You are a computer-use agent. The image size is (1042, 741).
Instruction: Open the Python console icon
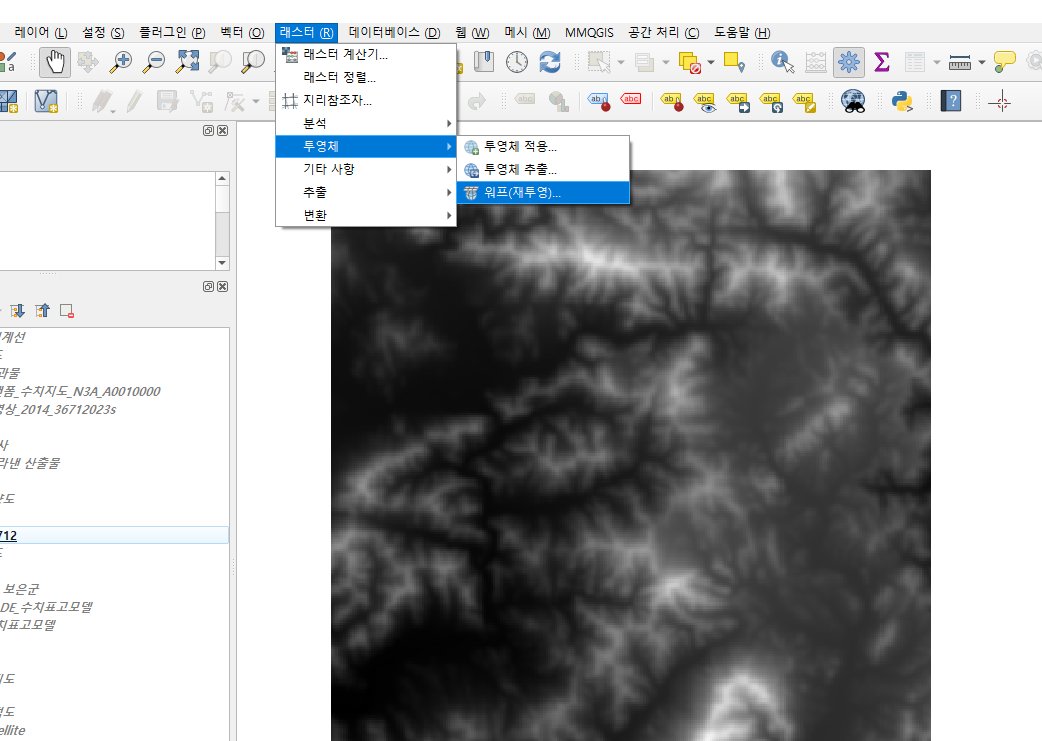click(902, 101)
